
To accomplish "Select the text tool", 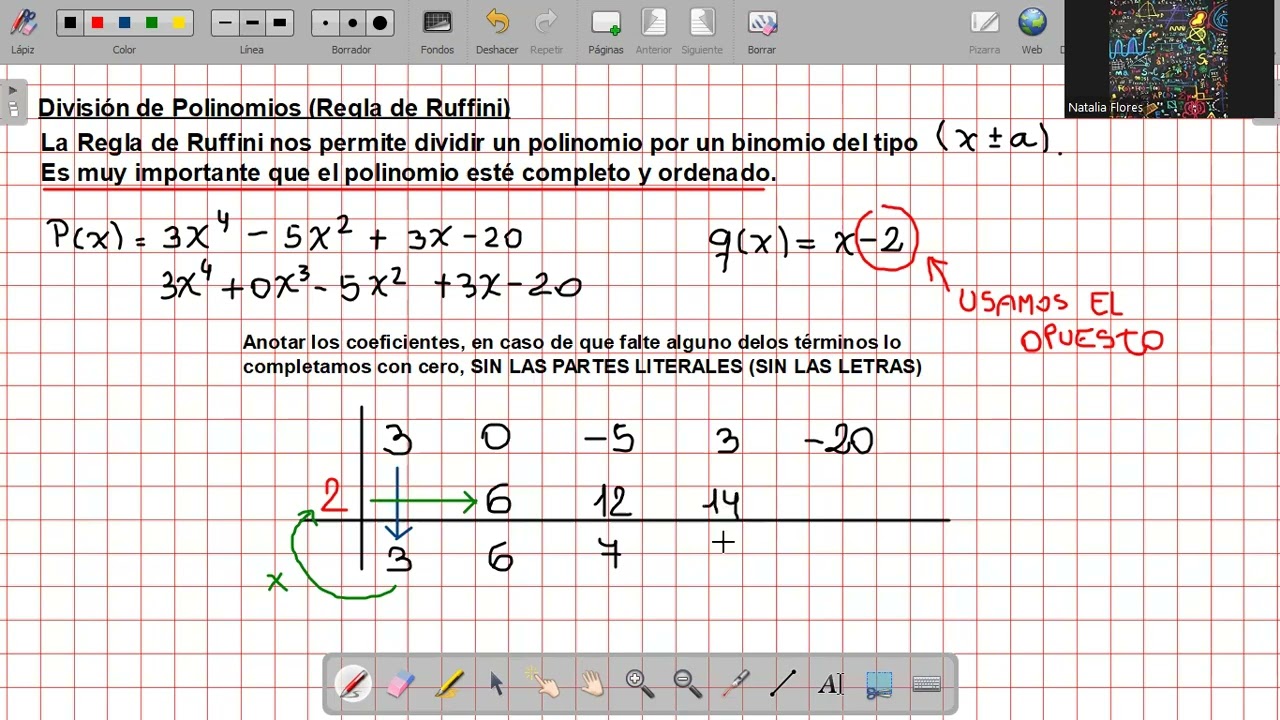I will [831, 684].
